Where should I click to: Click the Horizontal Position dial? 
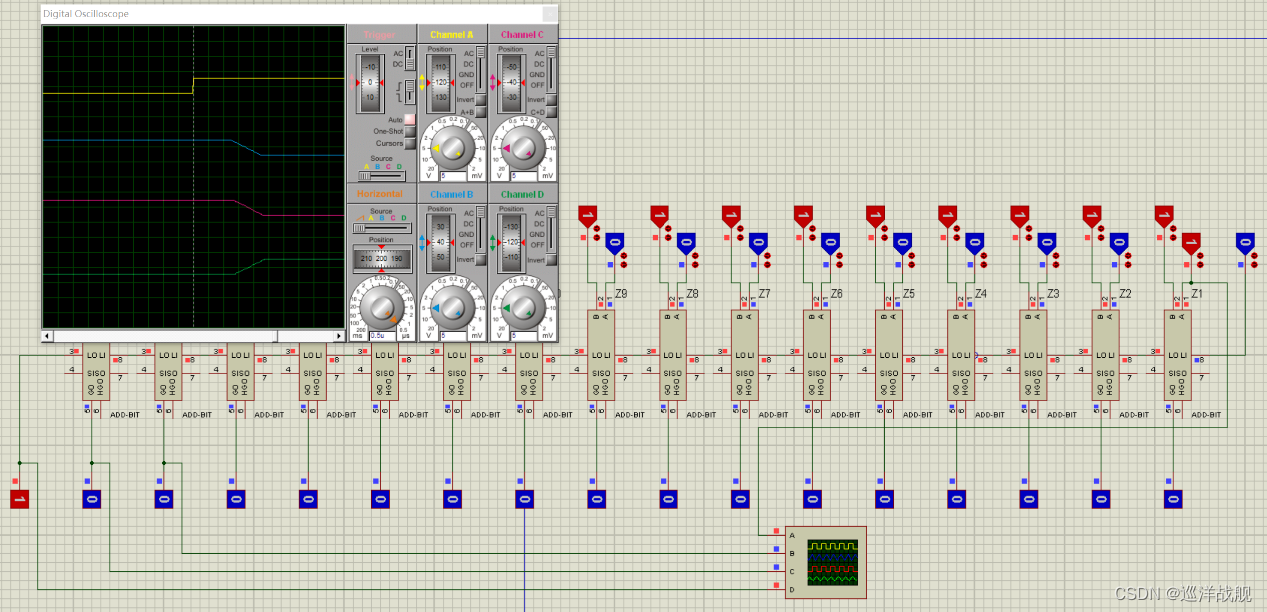coord(381,259)
